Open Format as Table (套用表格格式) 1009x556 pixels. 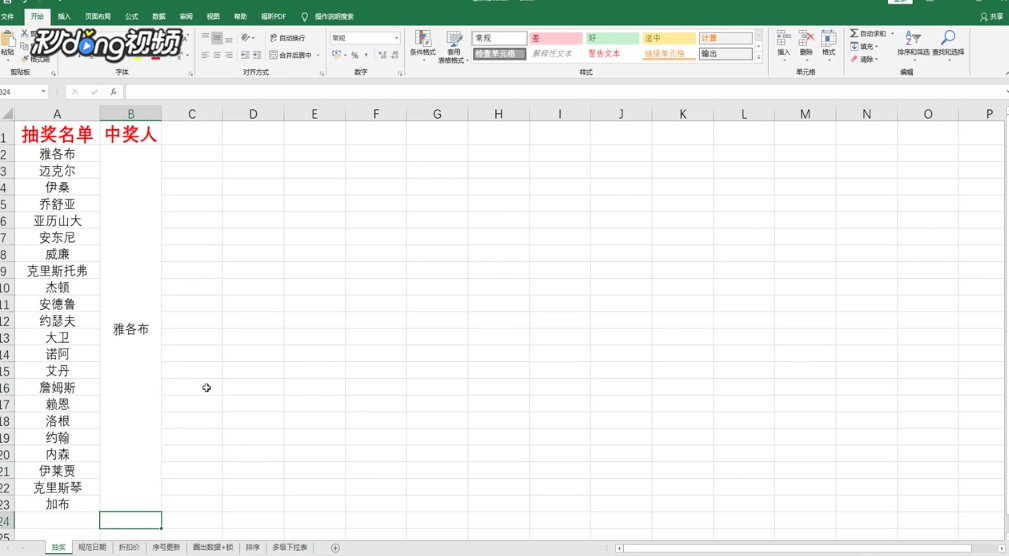pyautogui.click(x=454, y=46)
